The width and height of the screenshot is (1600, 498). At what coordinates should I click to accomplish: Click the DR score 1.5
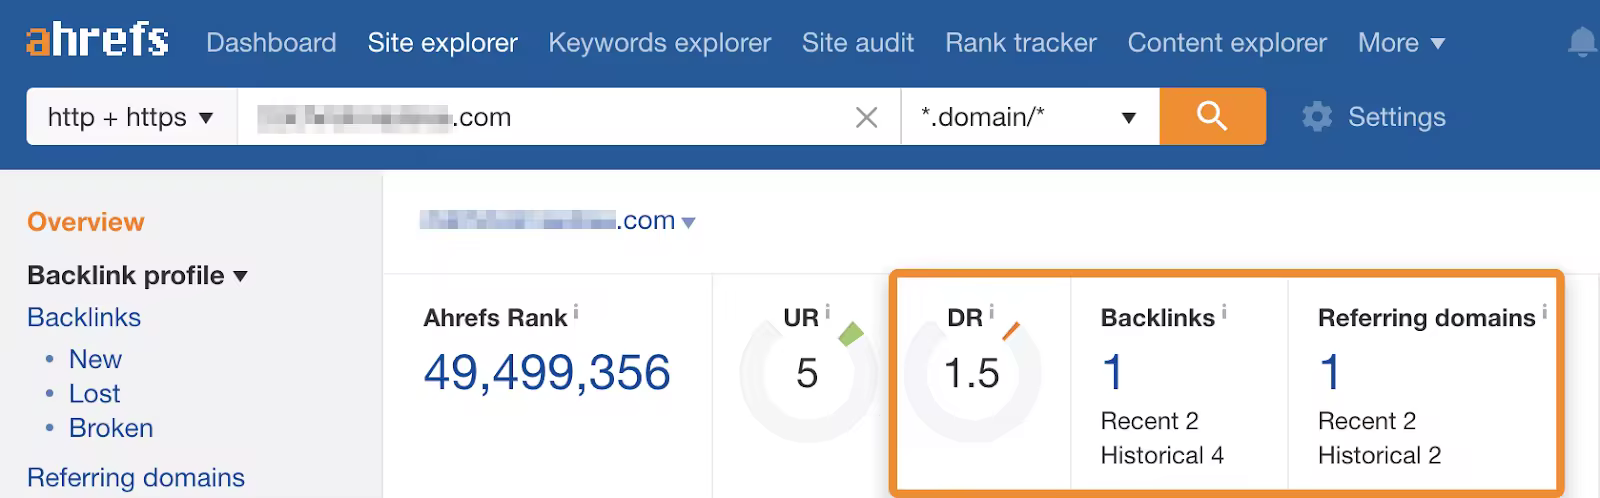pyautogui.click(x=971, y=374)
